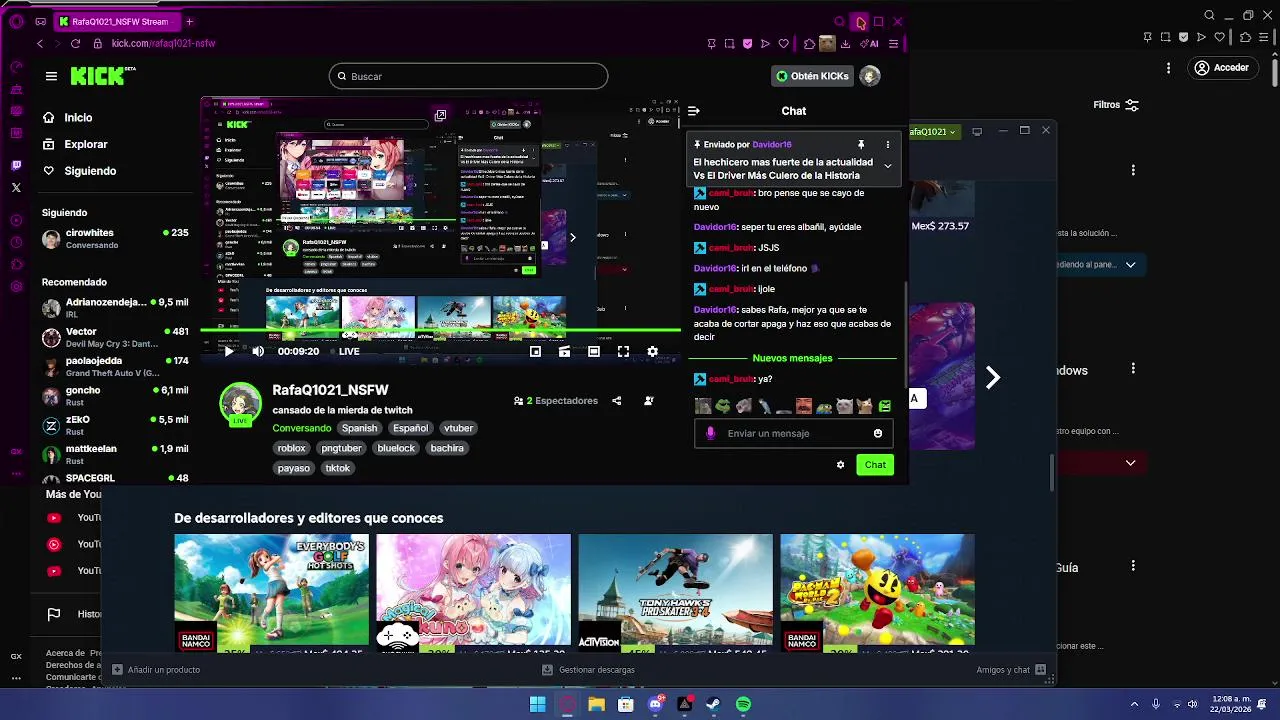1280x720 pixels.
Task: Open a new browser tab
Action: 189,21
